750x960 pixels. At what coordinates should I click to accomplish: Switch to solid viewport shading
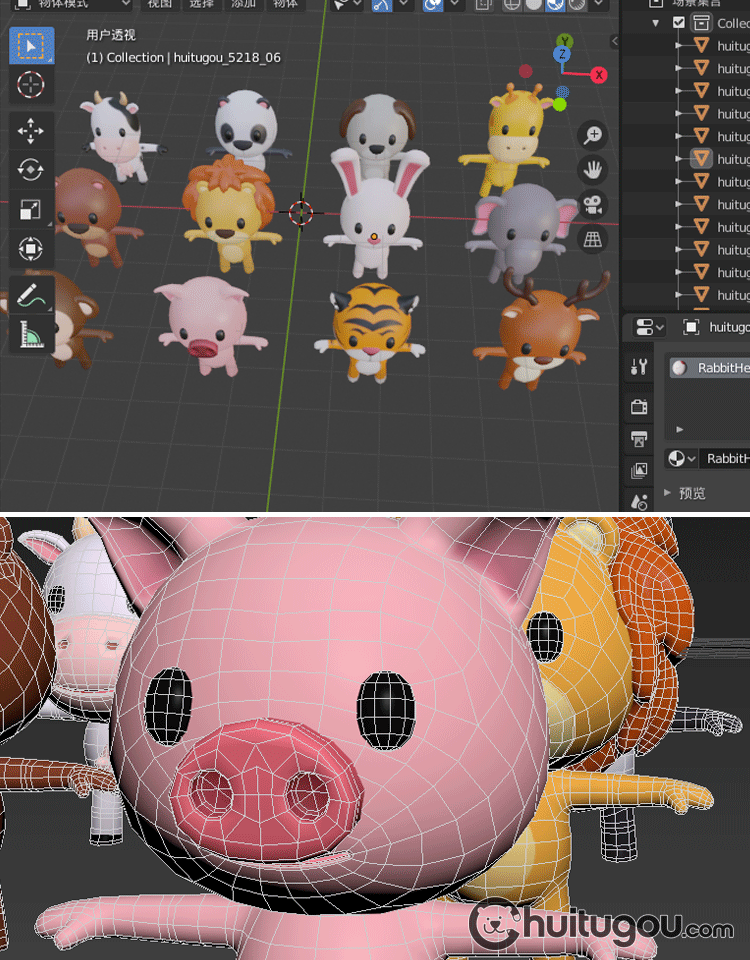coord(534,5)
